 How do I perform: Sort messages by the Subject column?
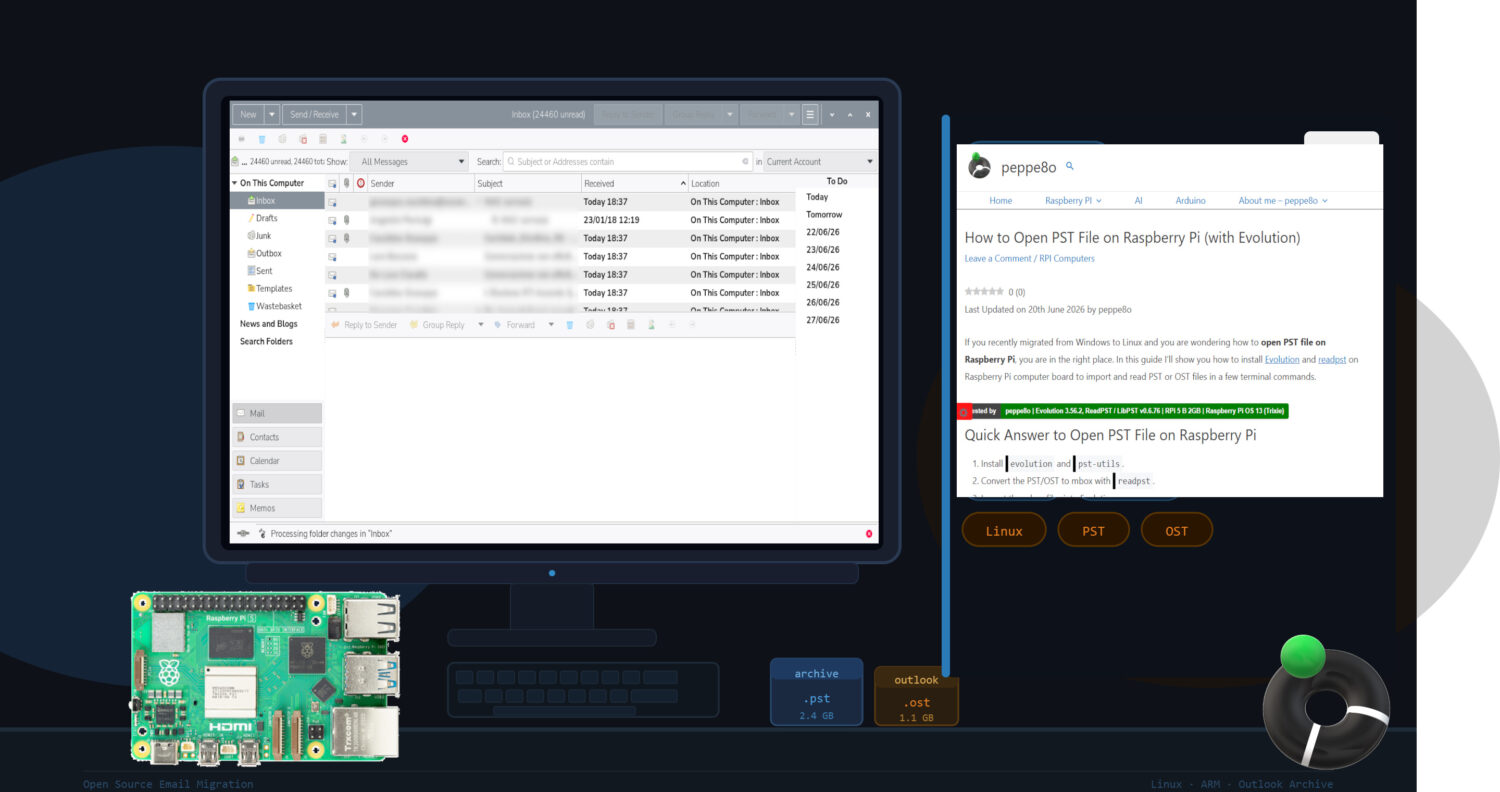point(527,184)
